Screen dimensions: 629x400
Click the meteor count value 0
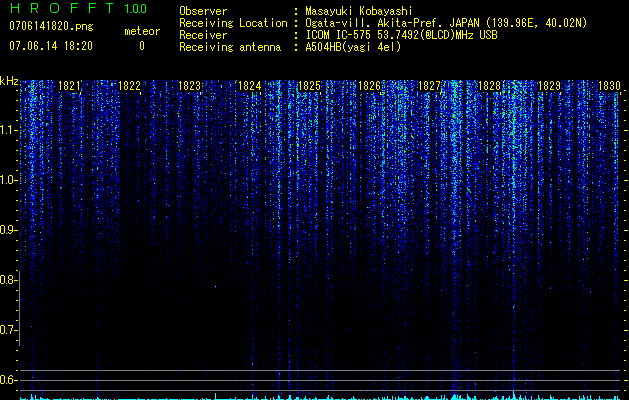pos(142,46)
